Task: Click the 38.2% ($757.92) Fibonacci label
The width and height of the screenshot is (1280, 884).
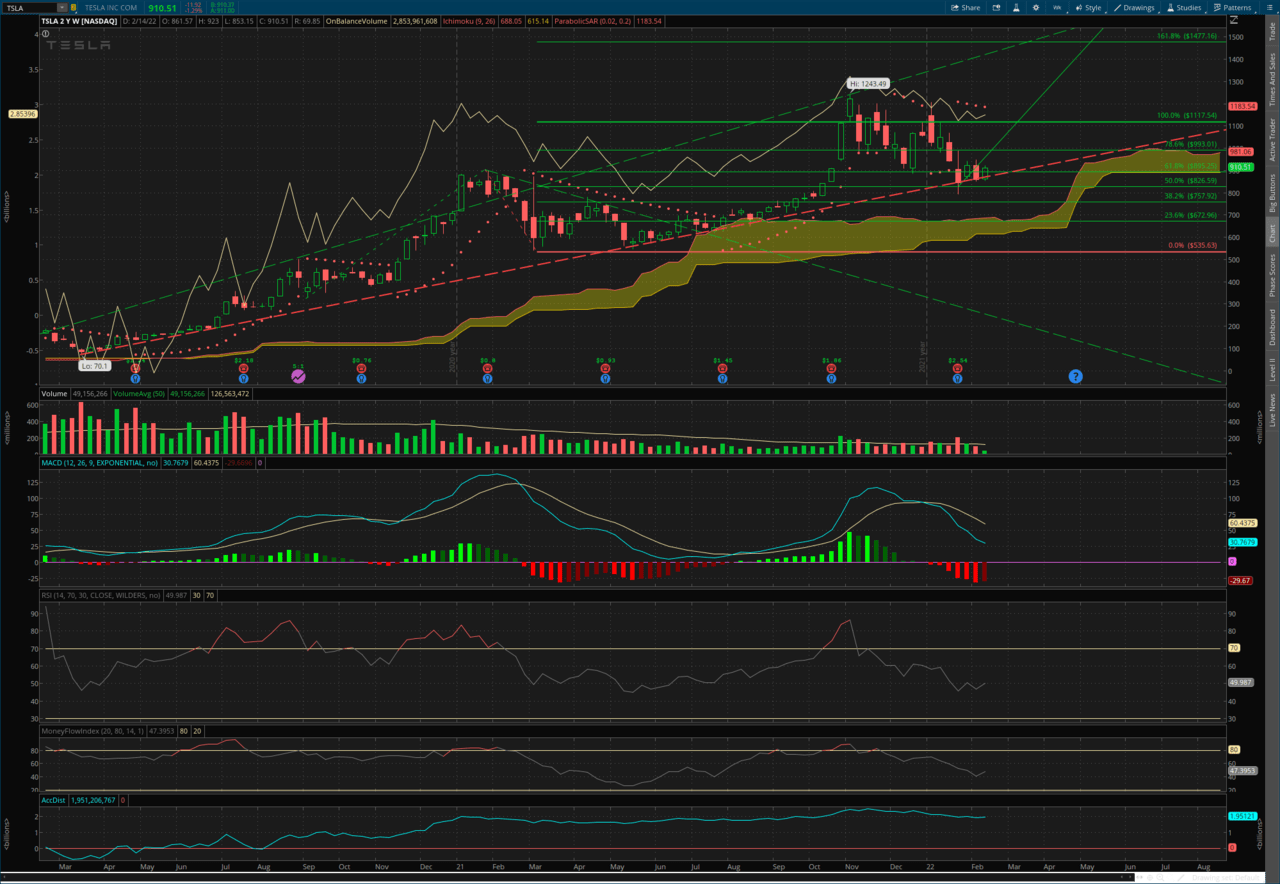Action: point(1190,196)
